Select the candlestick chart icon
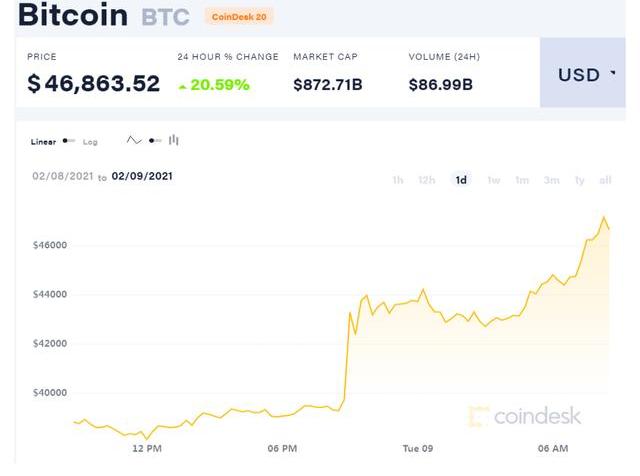640x476 pixels. [x=174, y=141]
